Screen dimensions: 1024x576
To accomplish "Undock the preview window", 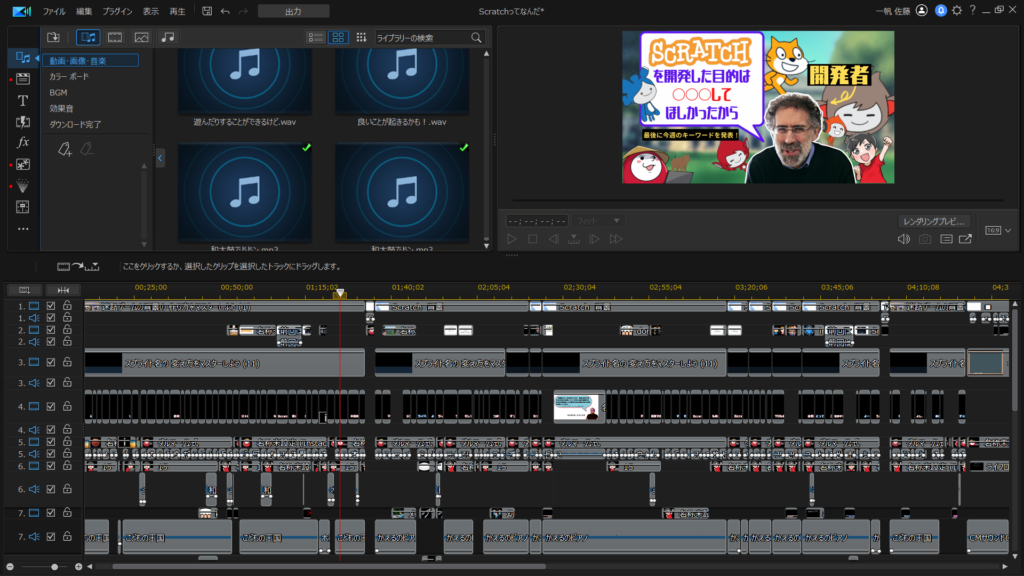I will pyautogui.click(x=965, y=240).
